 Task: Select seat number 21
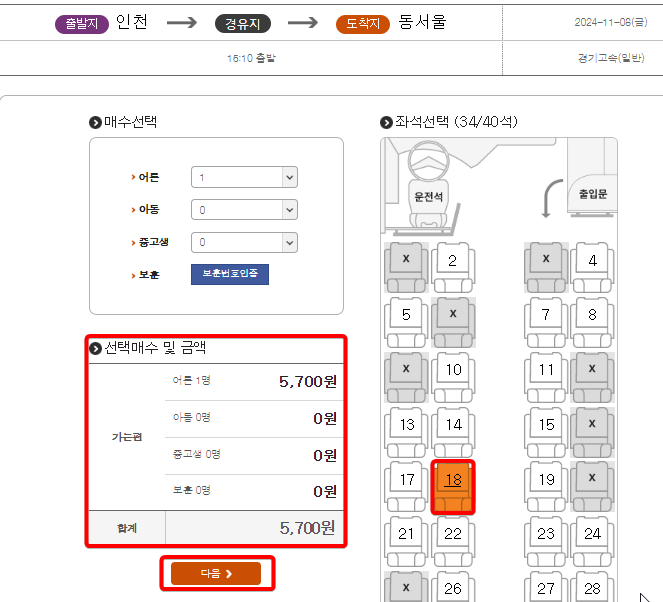tap(406, 542)
